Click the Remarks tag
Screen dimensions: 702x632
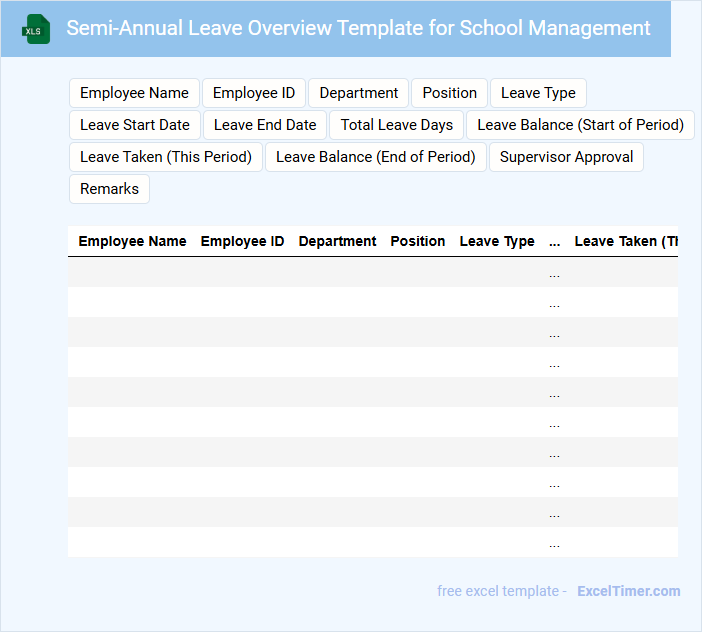click(x=109, y=189)
